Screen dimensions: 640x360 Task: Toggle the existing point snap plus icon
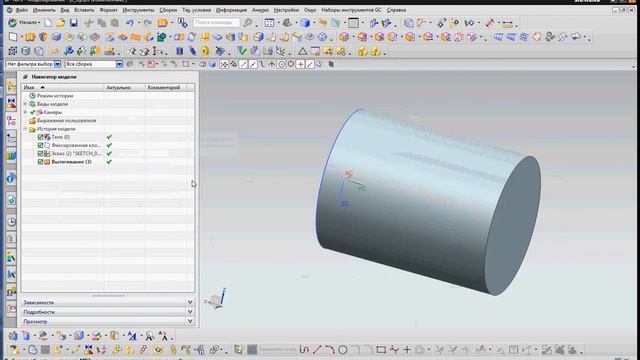(301, 64)
